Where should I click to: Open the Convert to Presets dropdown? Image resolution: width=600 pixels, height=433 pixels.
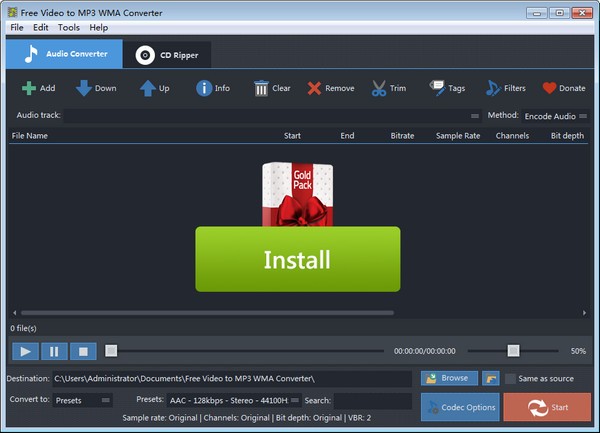[x=83, y=400]
